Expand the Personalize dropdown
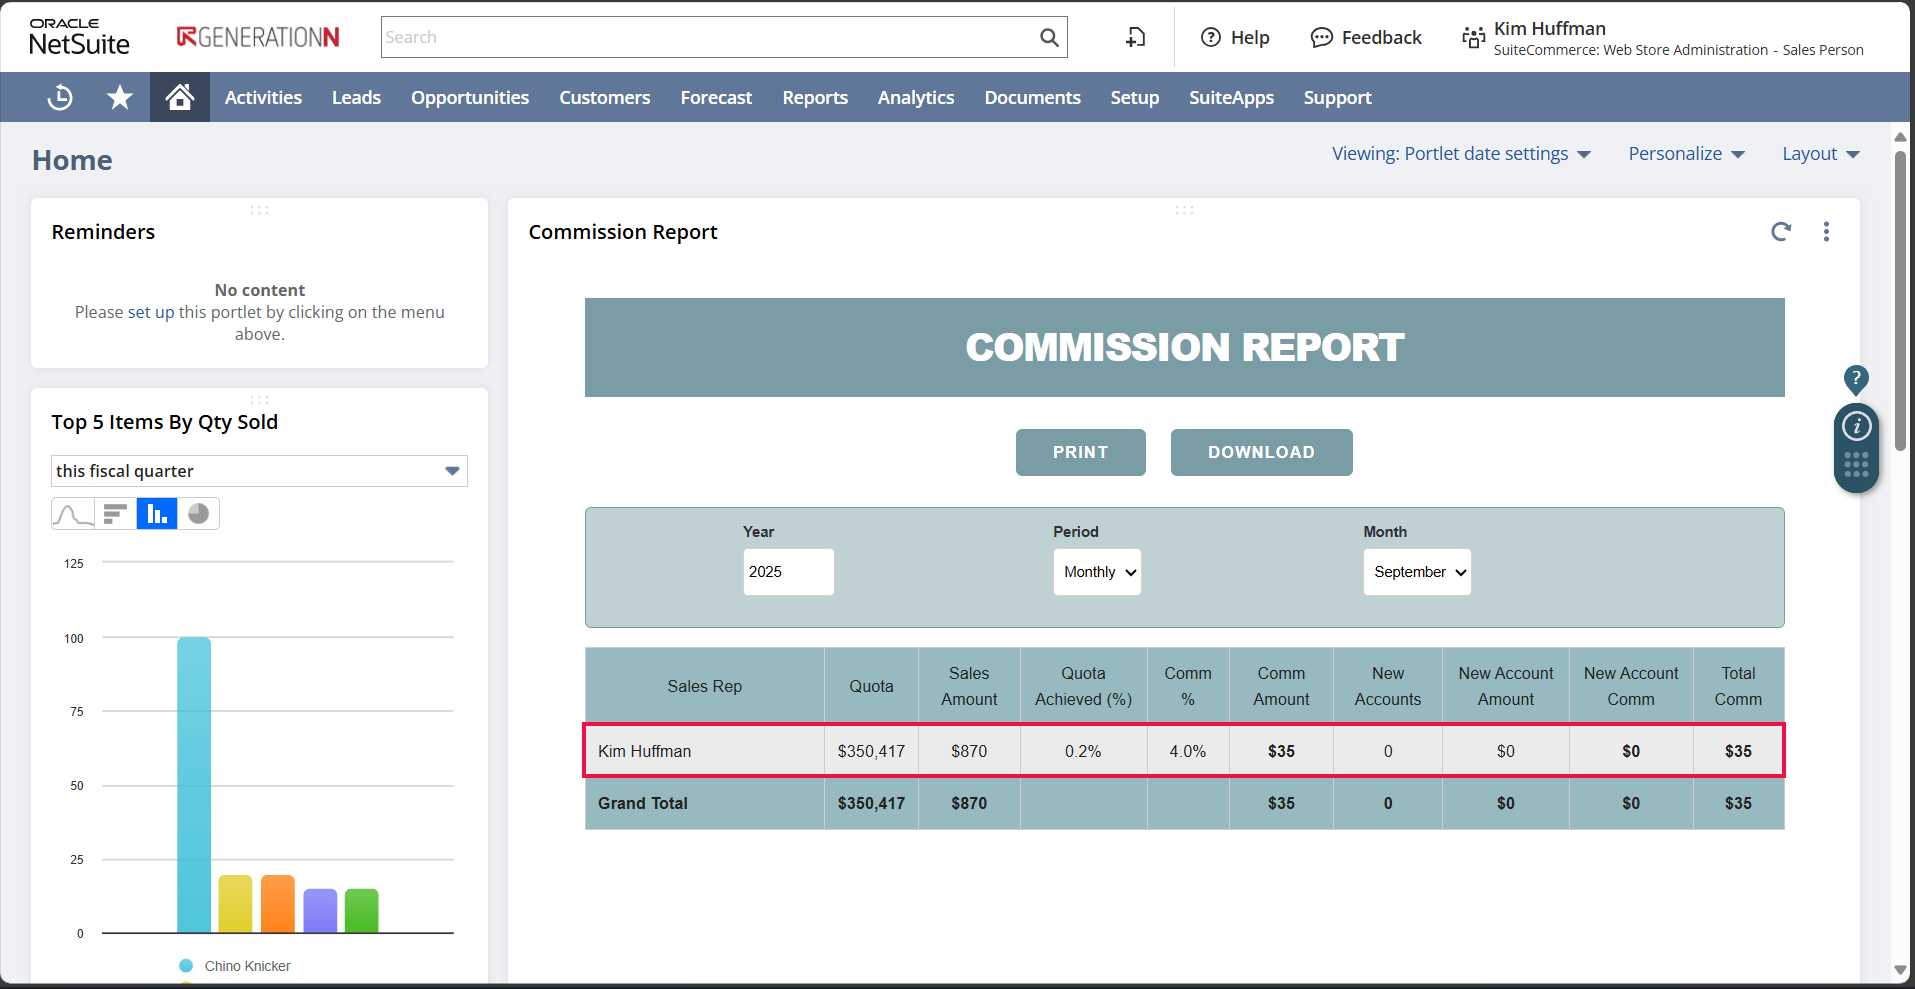The width and height of the screenshot is (1915, 989). pyautogui.click(x=1686, y=154)
